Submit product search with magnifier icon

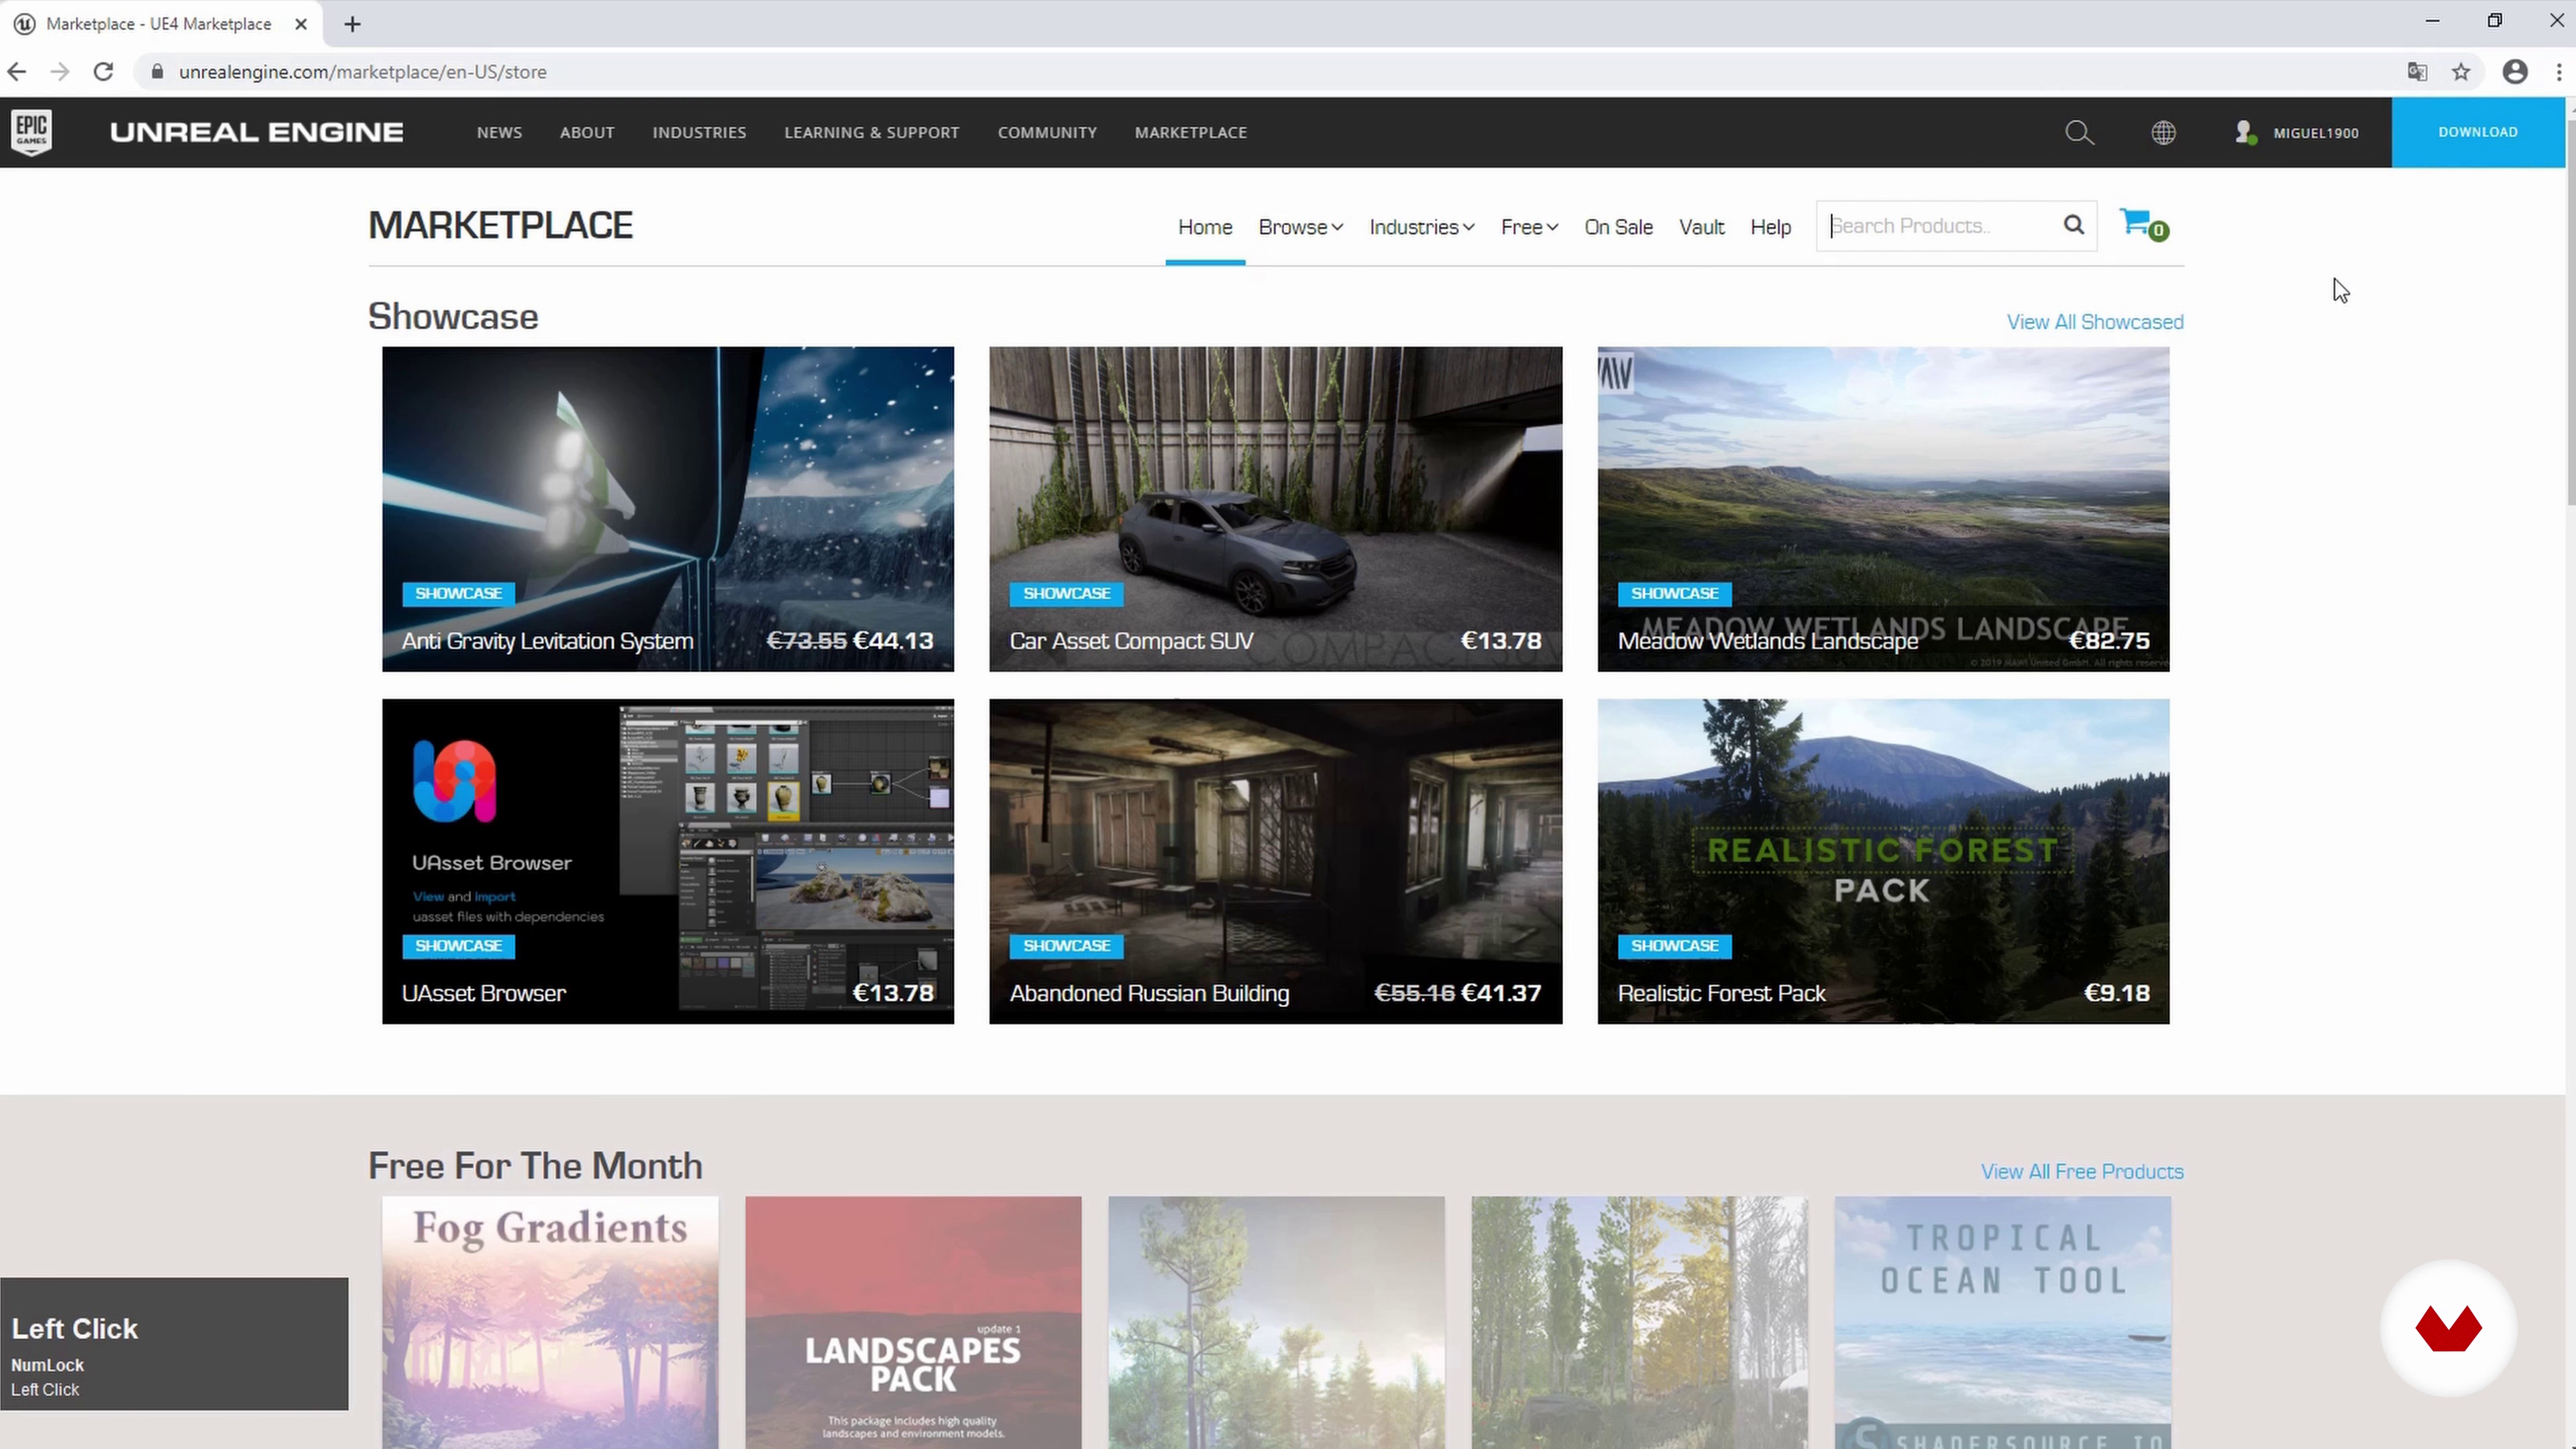click(x=2074, y=225)
